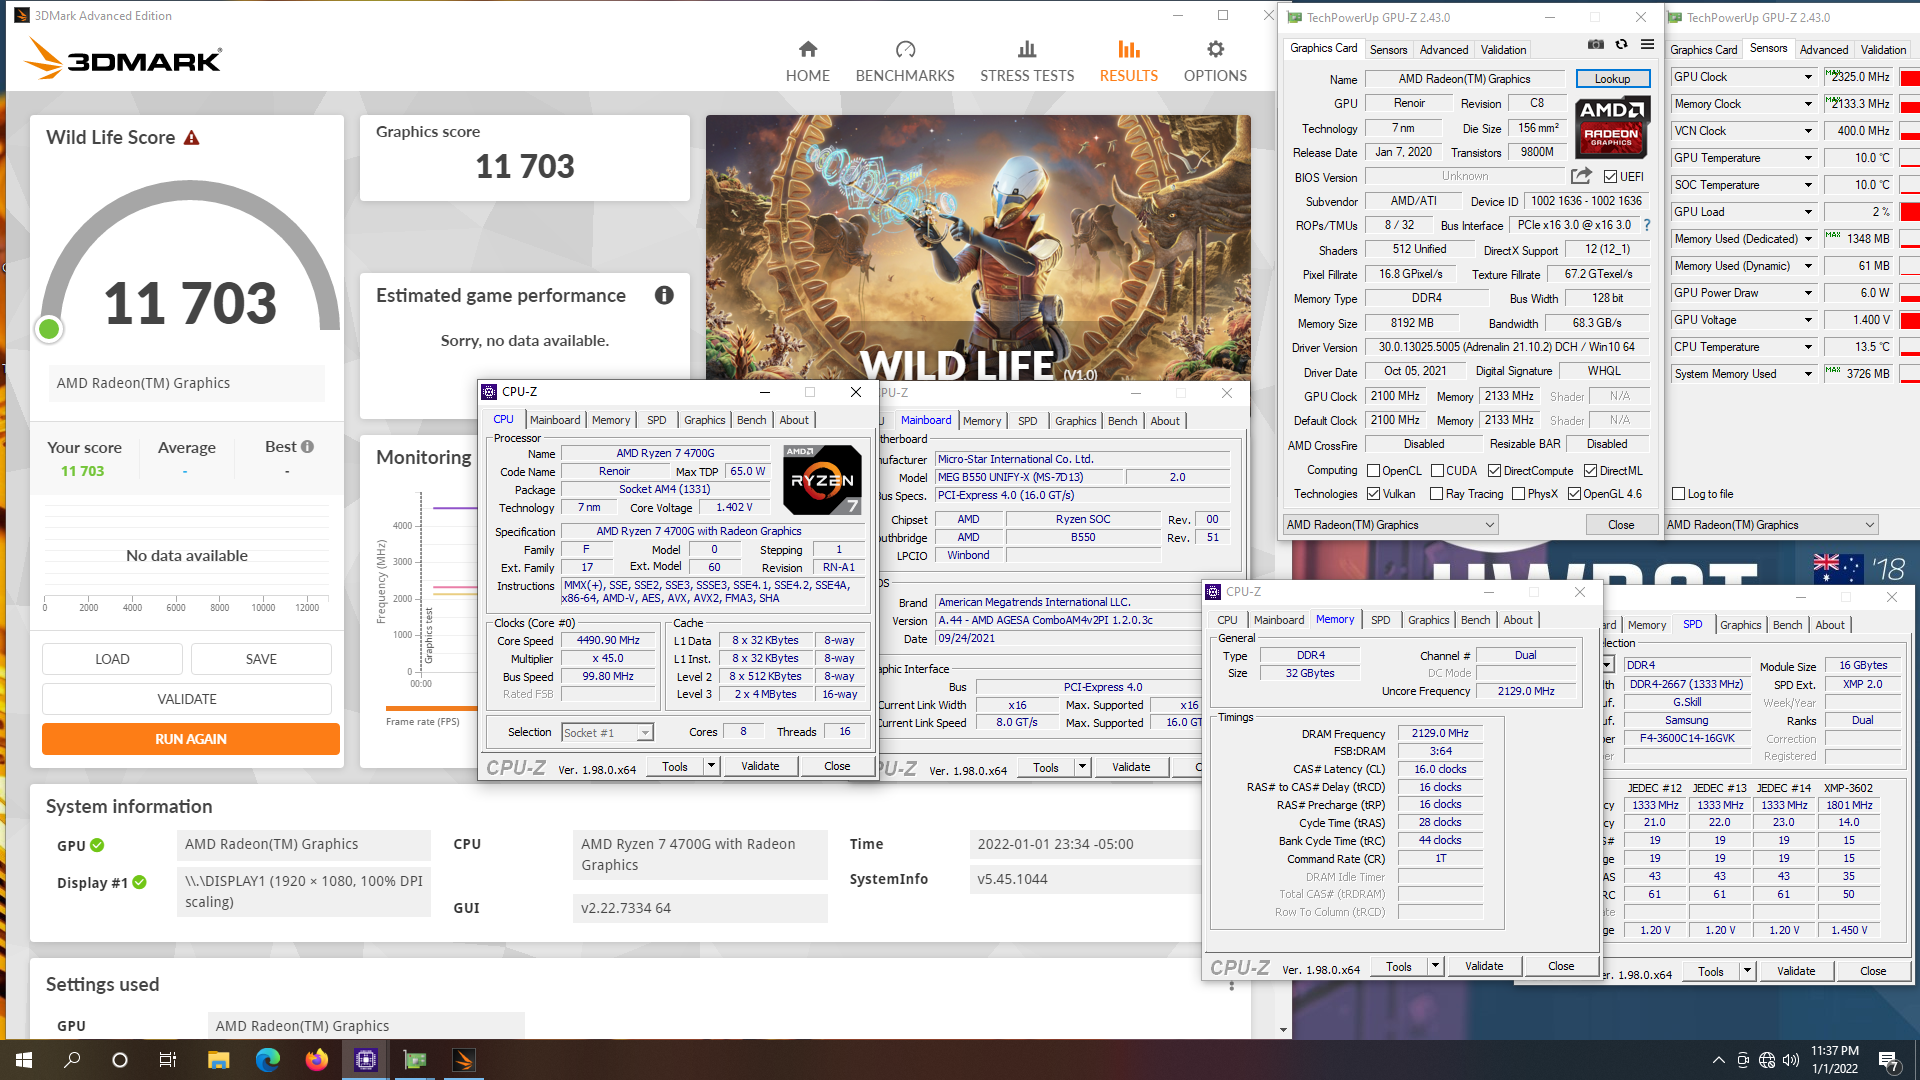Screen dimensions: 1920x1080
Task: Click the VALIDATE button in 3DMark
Action: coord(187,699)
